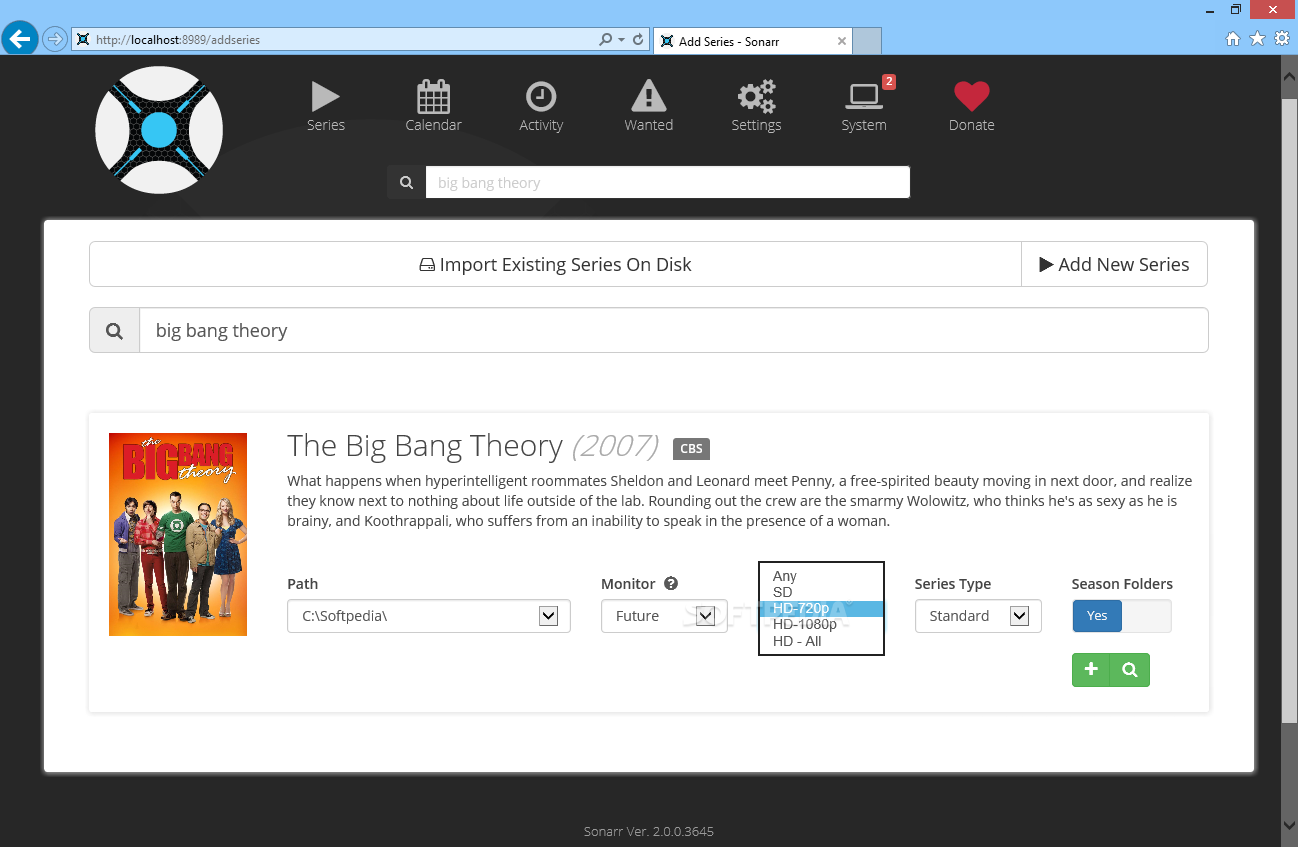Viewport: 1298px width, 847px height.
Task: Focus the big bang theory series search box
Action: tap(673, 330)
